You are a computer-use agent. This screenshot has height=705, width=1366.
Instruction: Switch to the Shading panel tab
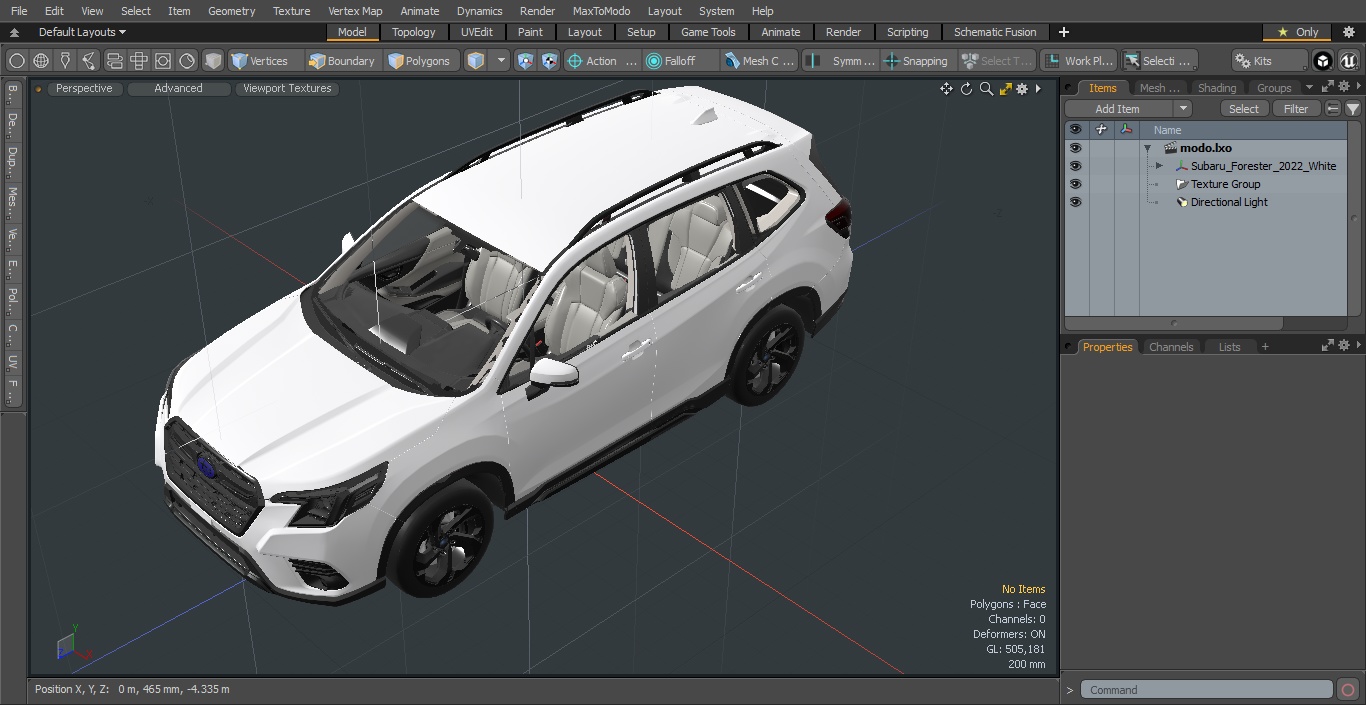click(x=1217, y=88)
